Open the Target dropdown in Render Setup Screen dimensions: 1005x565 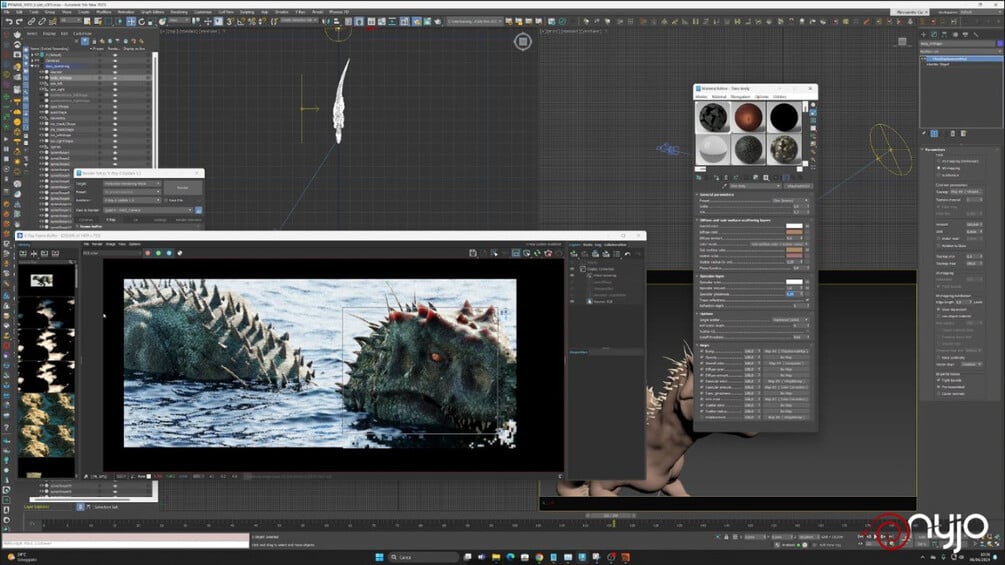click(x=132, y=184)
